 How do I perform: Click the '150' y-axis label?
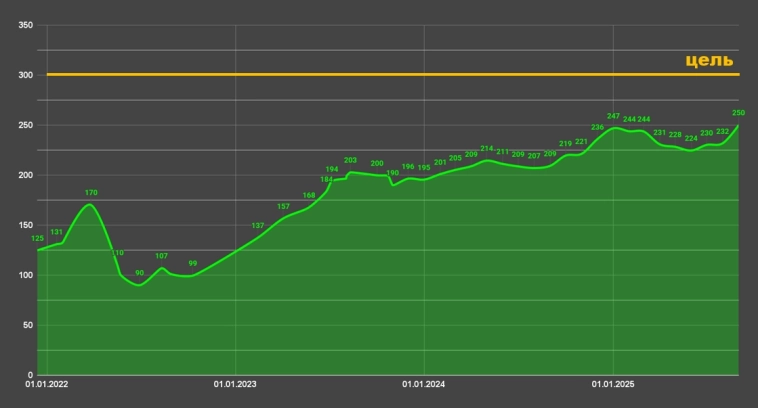(x=26, y=225)
